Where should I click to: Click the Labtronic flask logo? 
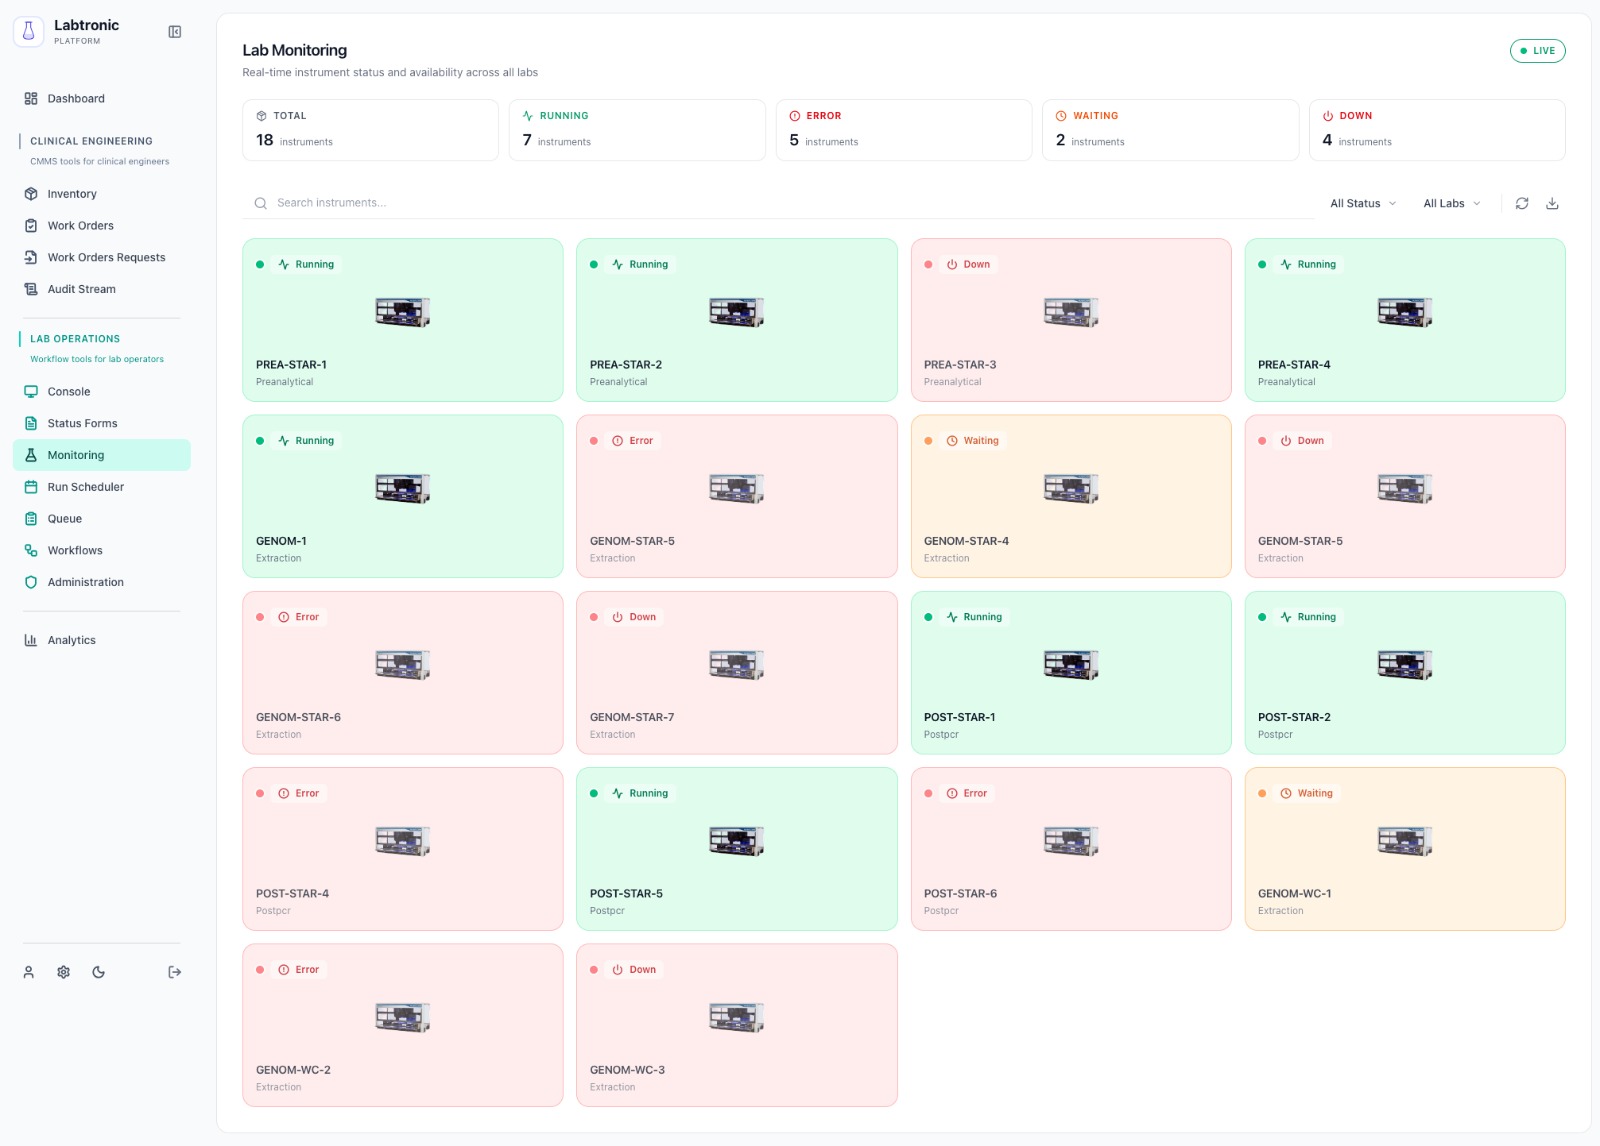[29, 32]
